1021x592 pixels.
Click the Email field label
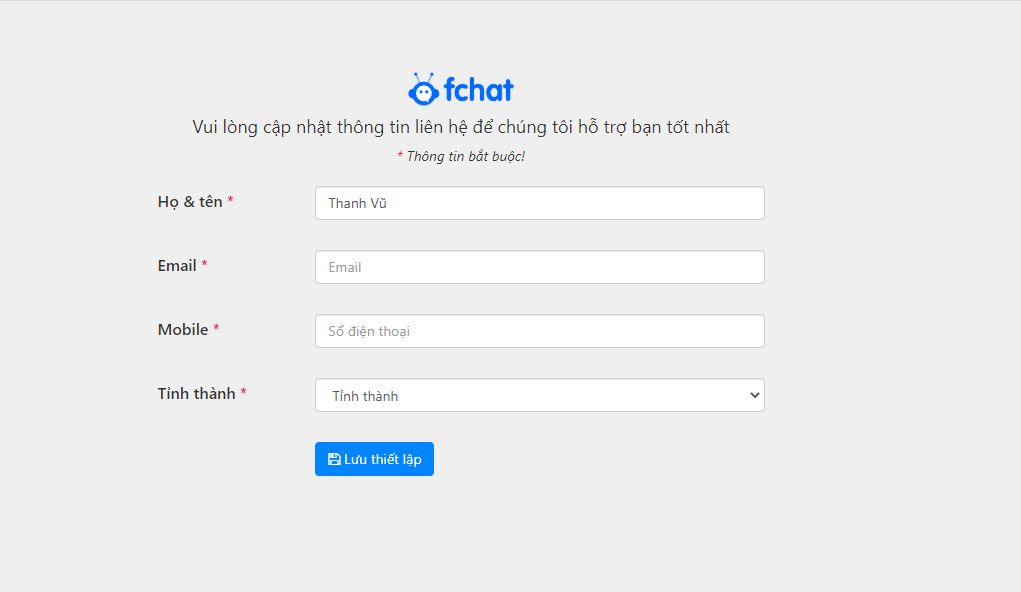pos(177,265)
